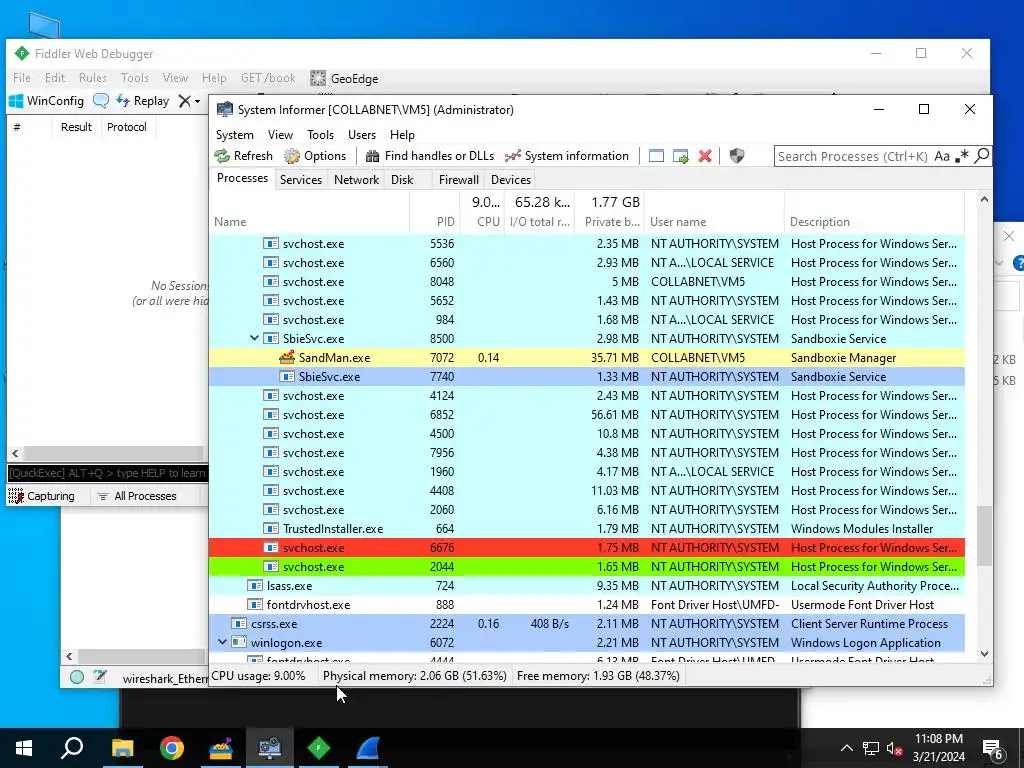This screenshot has width=1024, height=768.
Task: Switch to the Devices tab
Action: click(511, 180)
